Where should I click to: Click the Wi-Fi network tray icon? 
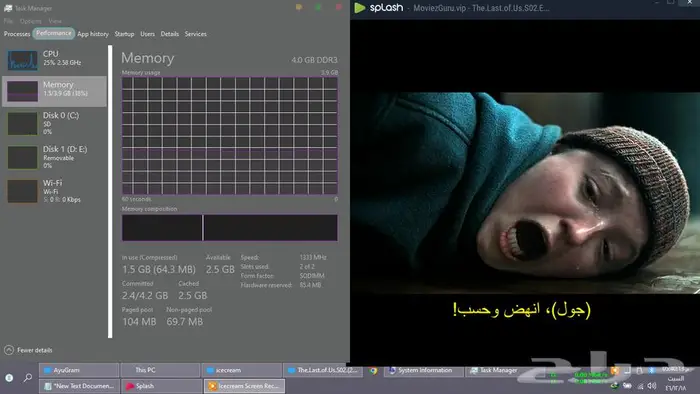click(641, 386)
